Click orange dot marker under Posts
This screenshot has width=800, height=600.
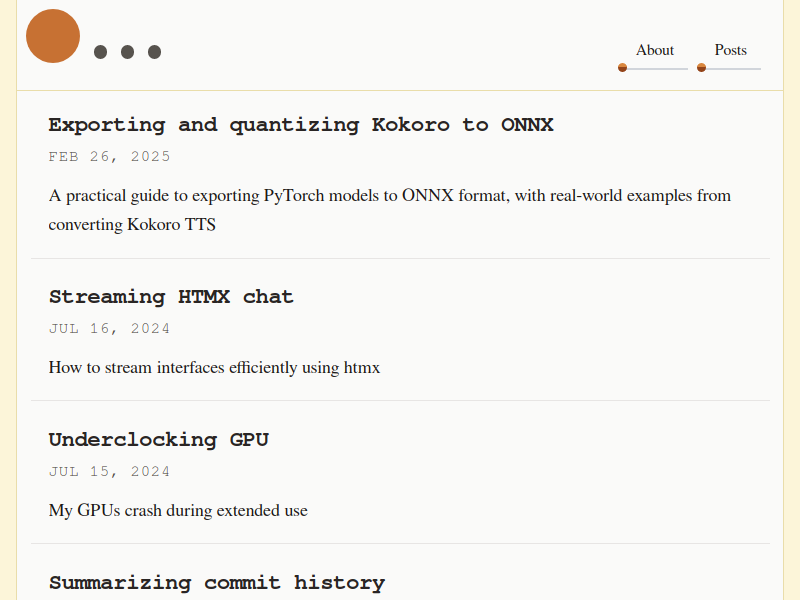[x=702, y=68]
